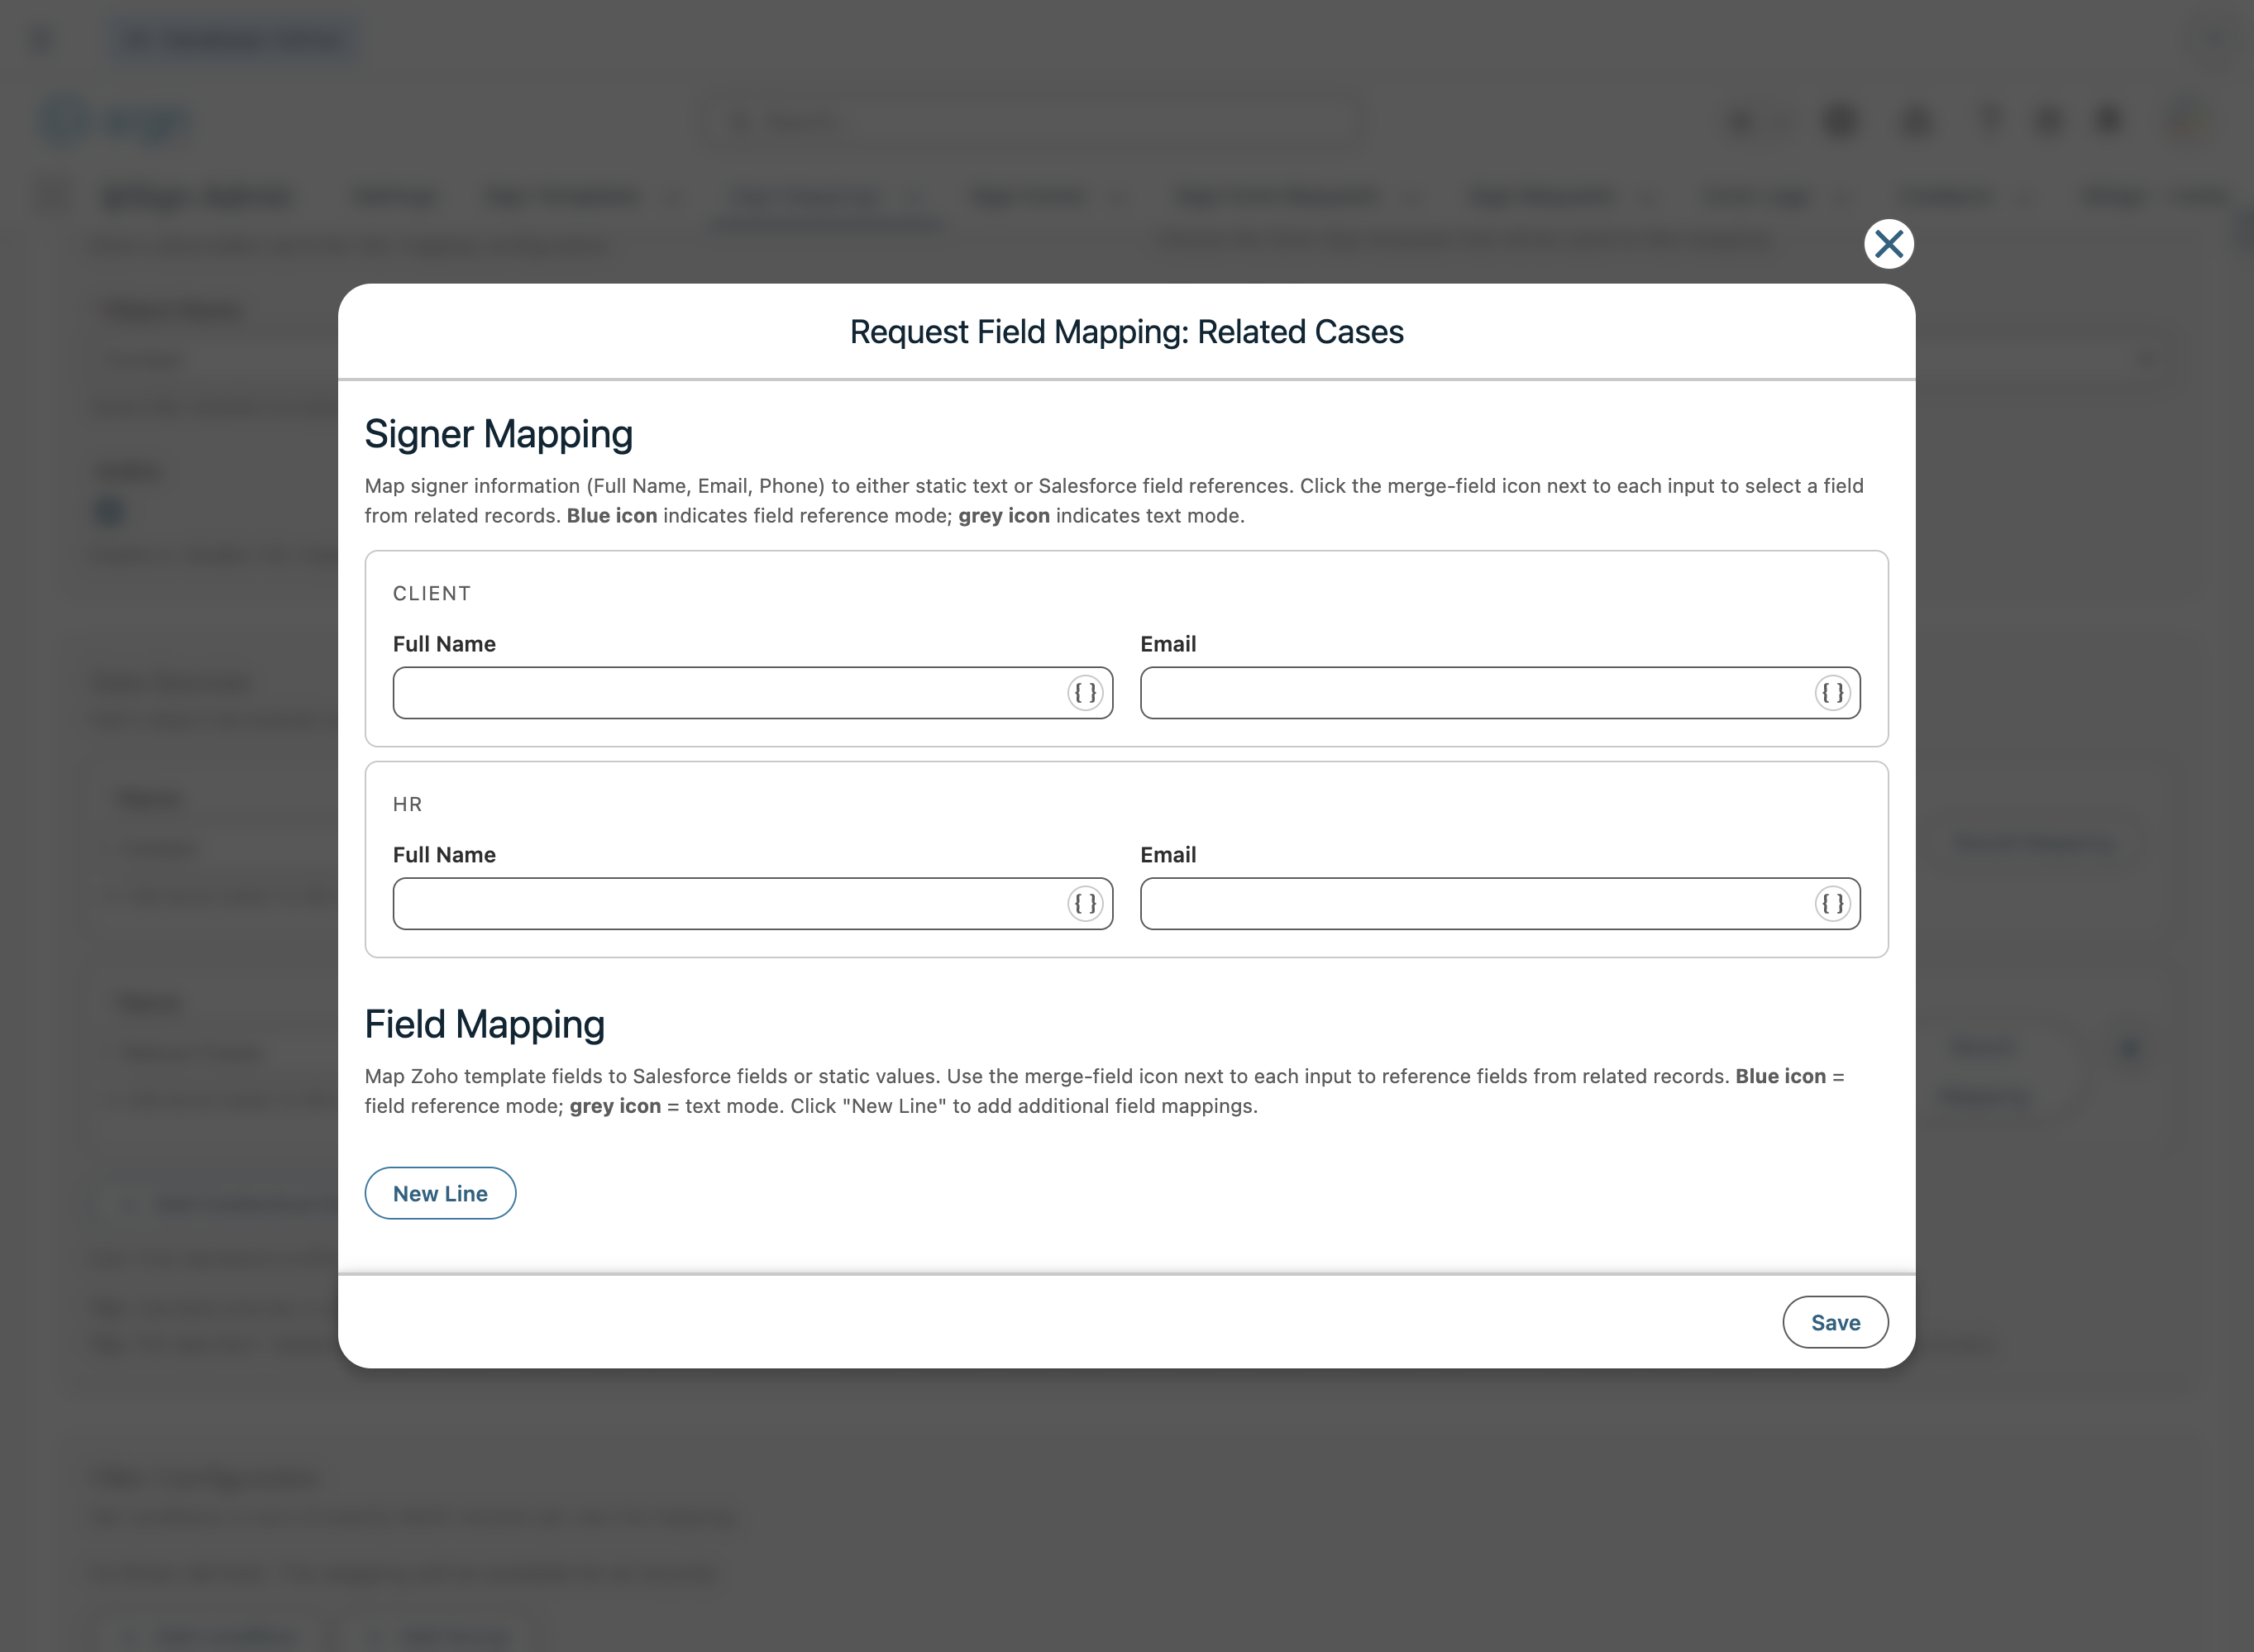This screenshot has height=1652, width=2254.
Task: Click the 'Signer Mapping' section heading
Action: (x=498, y=434)
